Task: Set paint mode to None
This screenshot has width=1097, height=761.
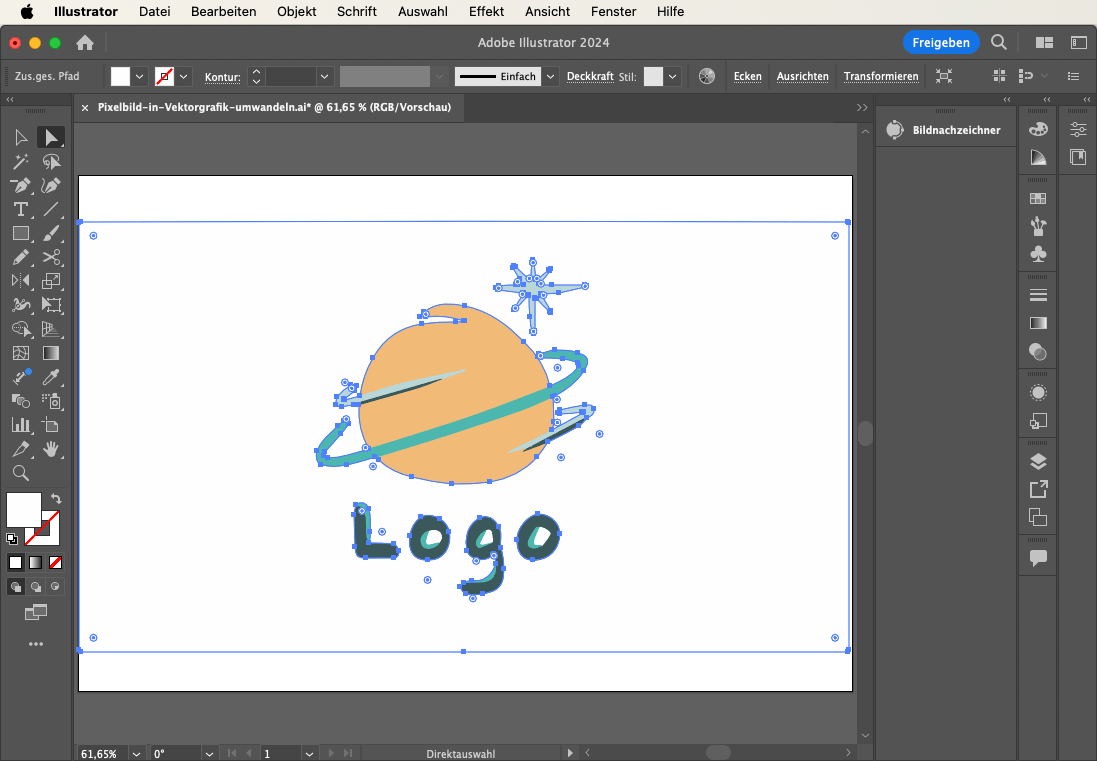Action: pos(56,562)
